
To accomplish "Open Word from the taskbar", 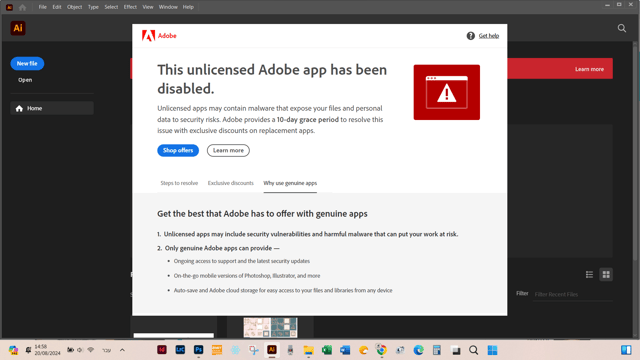I will pos(345,350).
